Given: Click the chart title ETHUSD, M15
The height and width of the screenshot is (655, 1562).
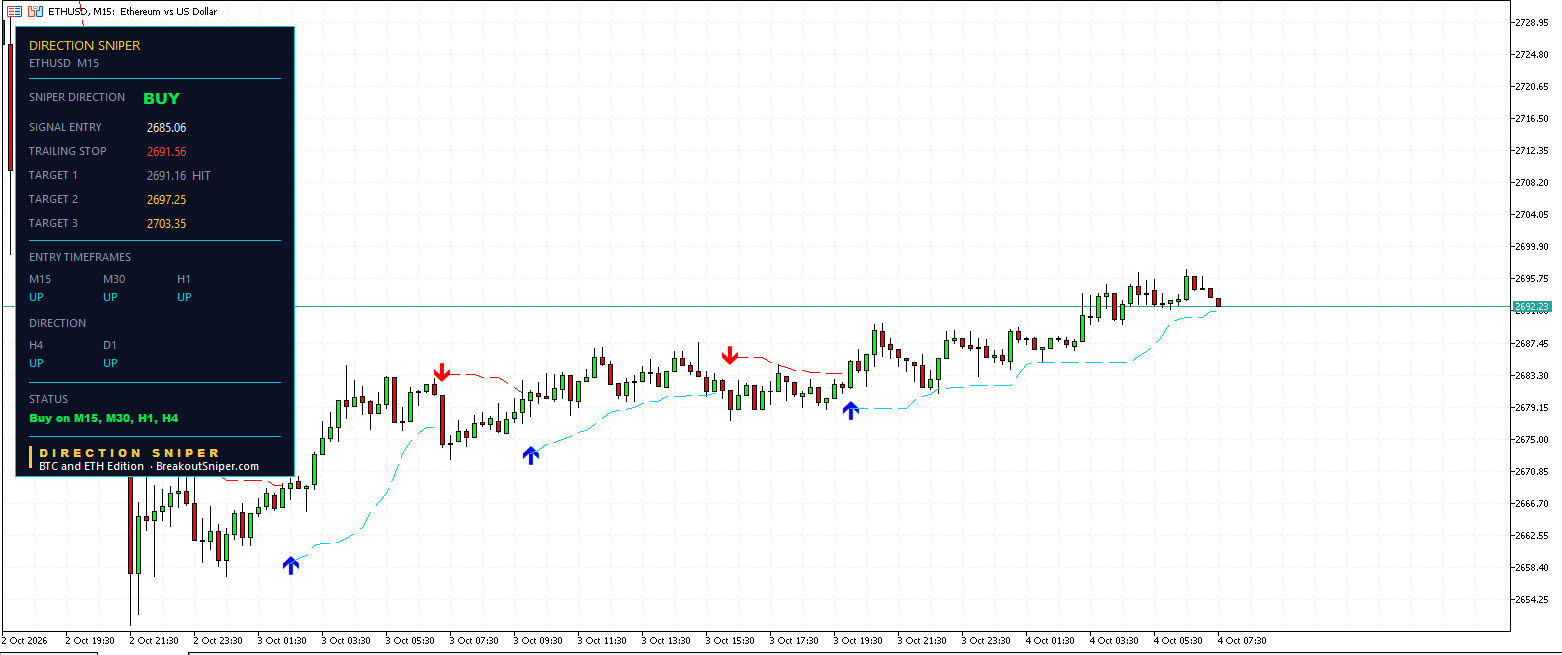Looking at the screenshot, I should 80,11.
